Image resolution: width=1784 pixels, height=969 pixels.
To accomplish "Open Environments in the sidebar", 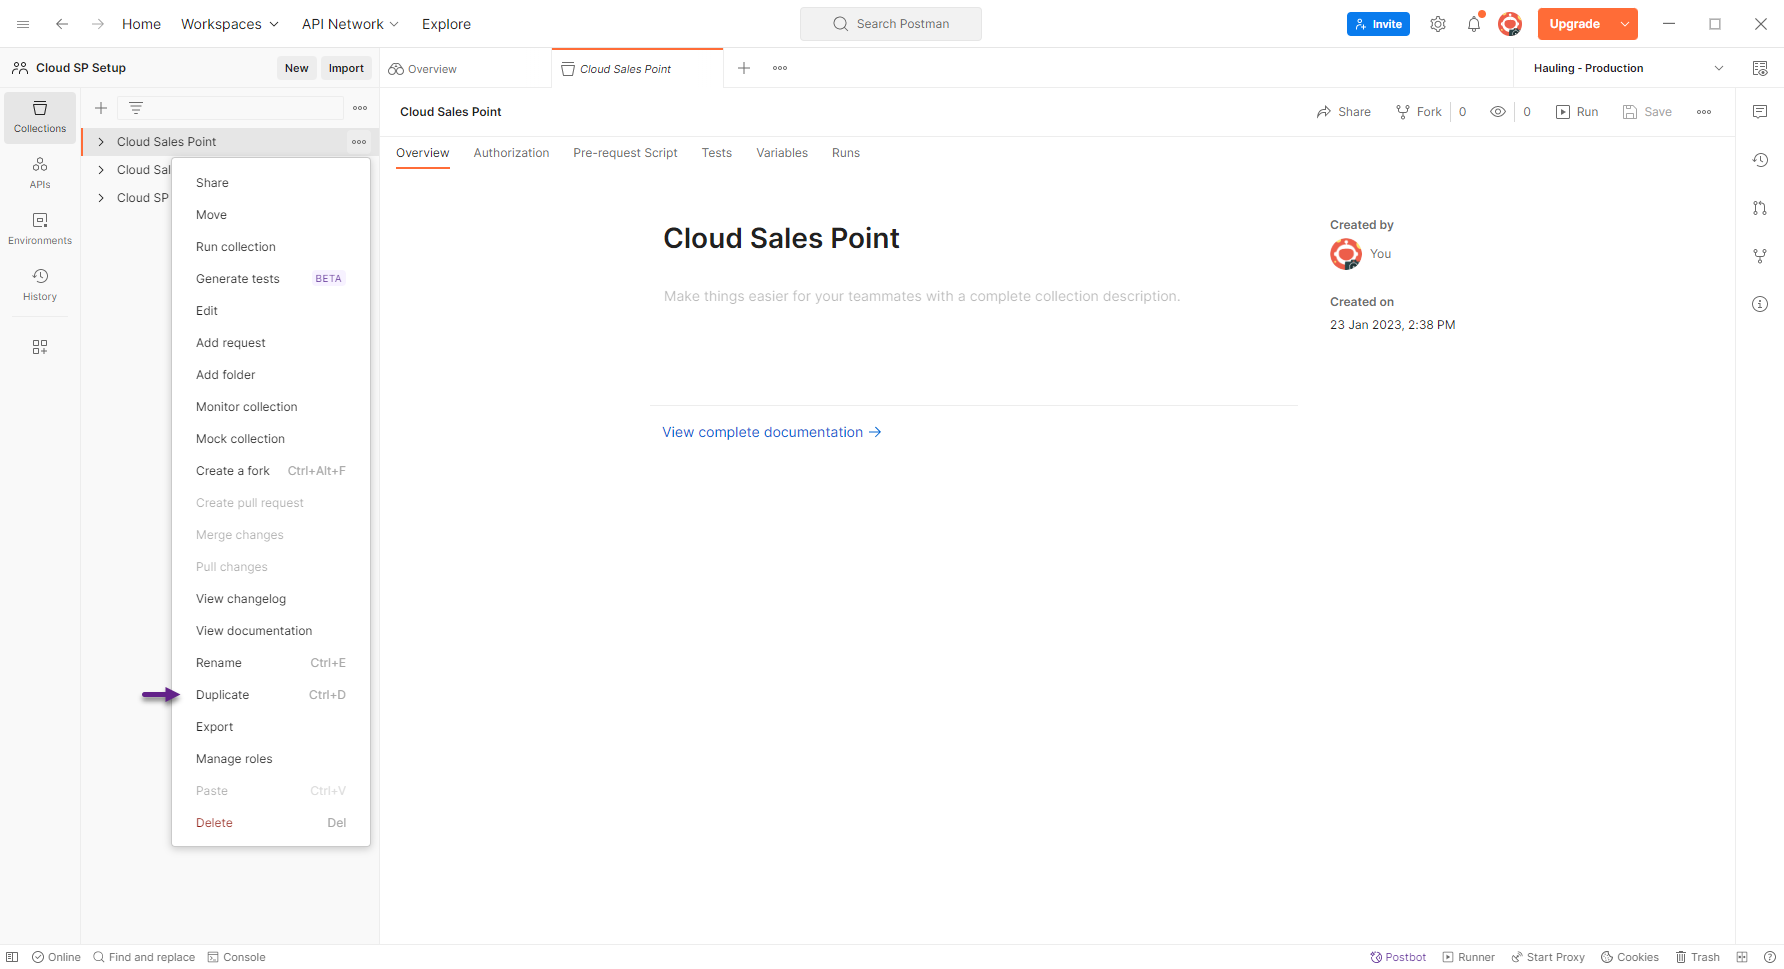I will tap(40, 229).
